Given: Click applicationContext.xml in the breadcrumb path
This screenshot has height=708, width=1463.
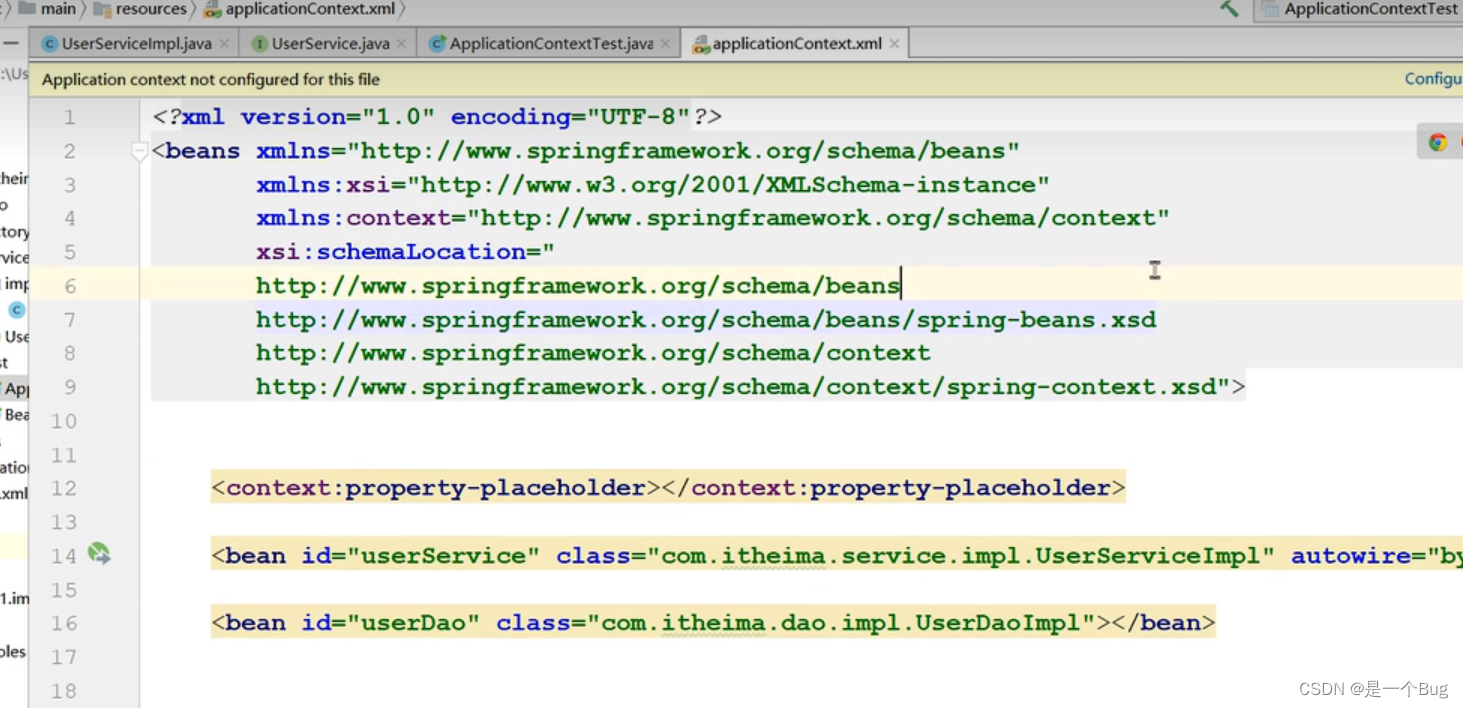Looking at the screenshot, I should coord(309,9).
